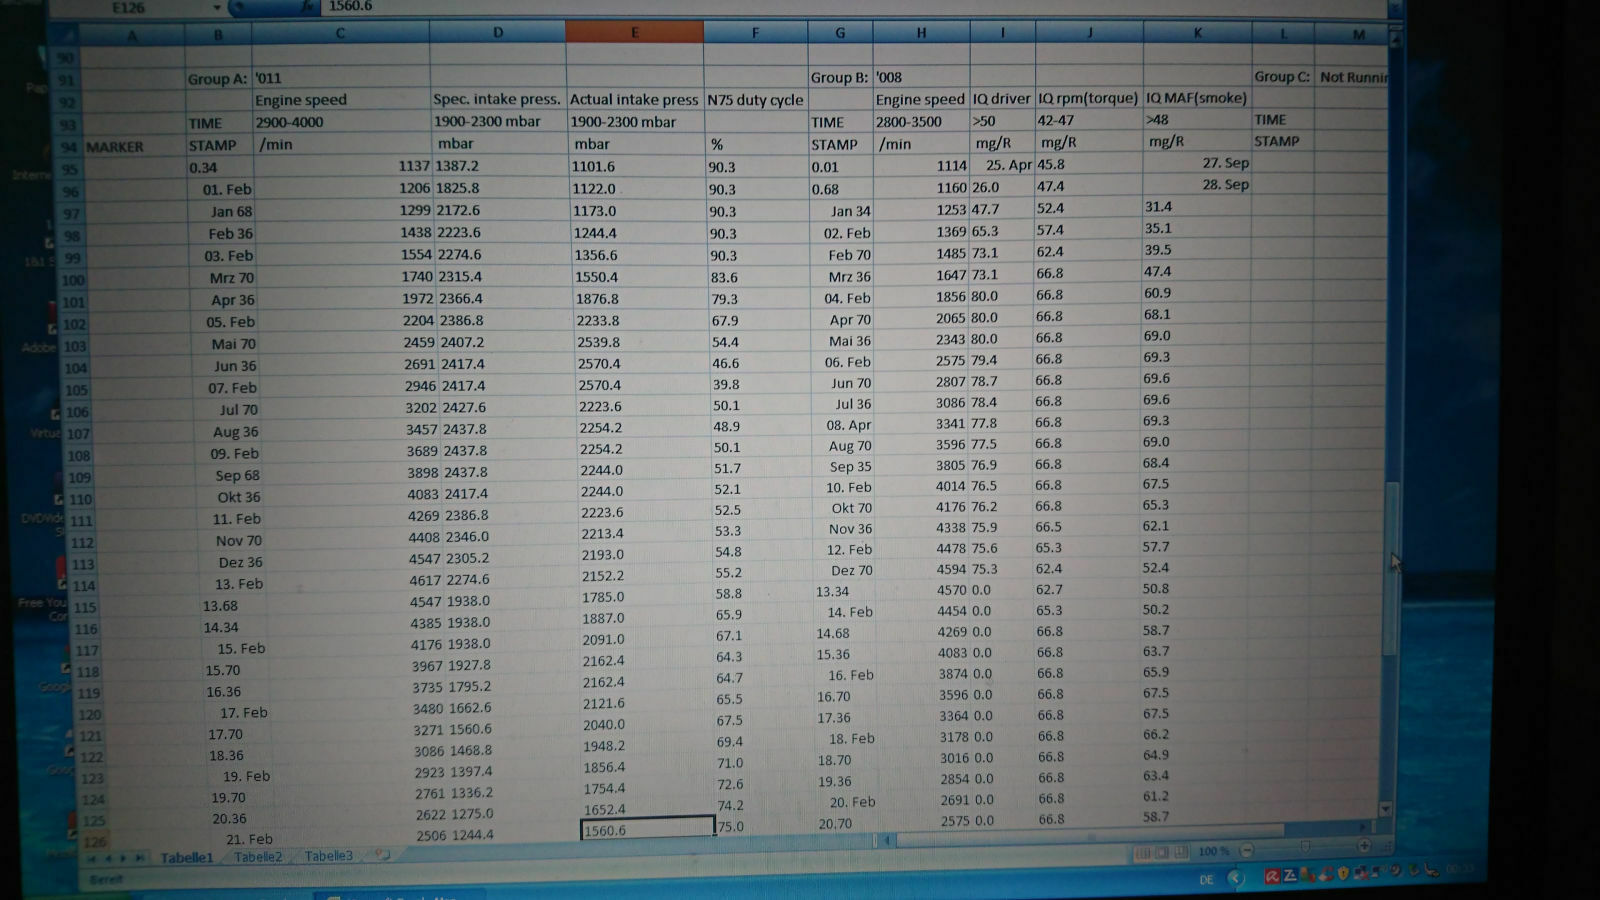Click the vertical scrollbar down arrow
1600x900 pixels.
[1385, 808]
